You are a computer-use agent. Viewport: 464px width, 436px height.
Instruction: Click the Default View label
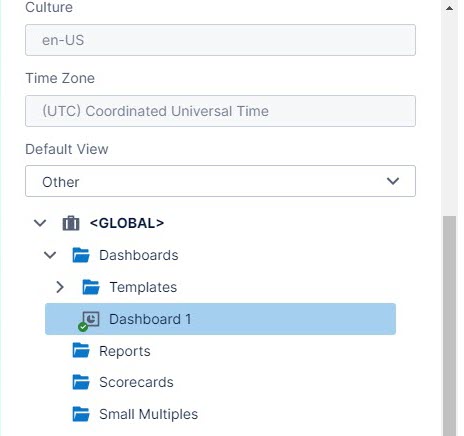coord(67,149)
